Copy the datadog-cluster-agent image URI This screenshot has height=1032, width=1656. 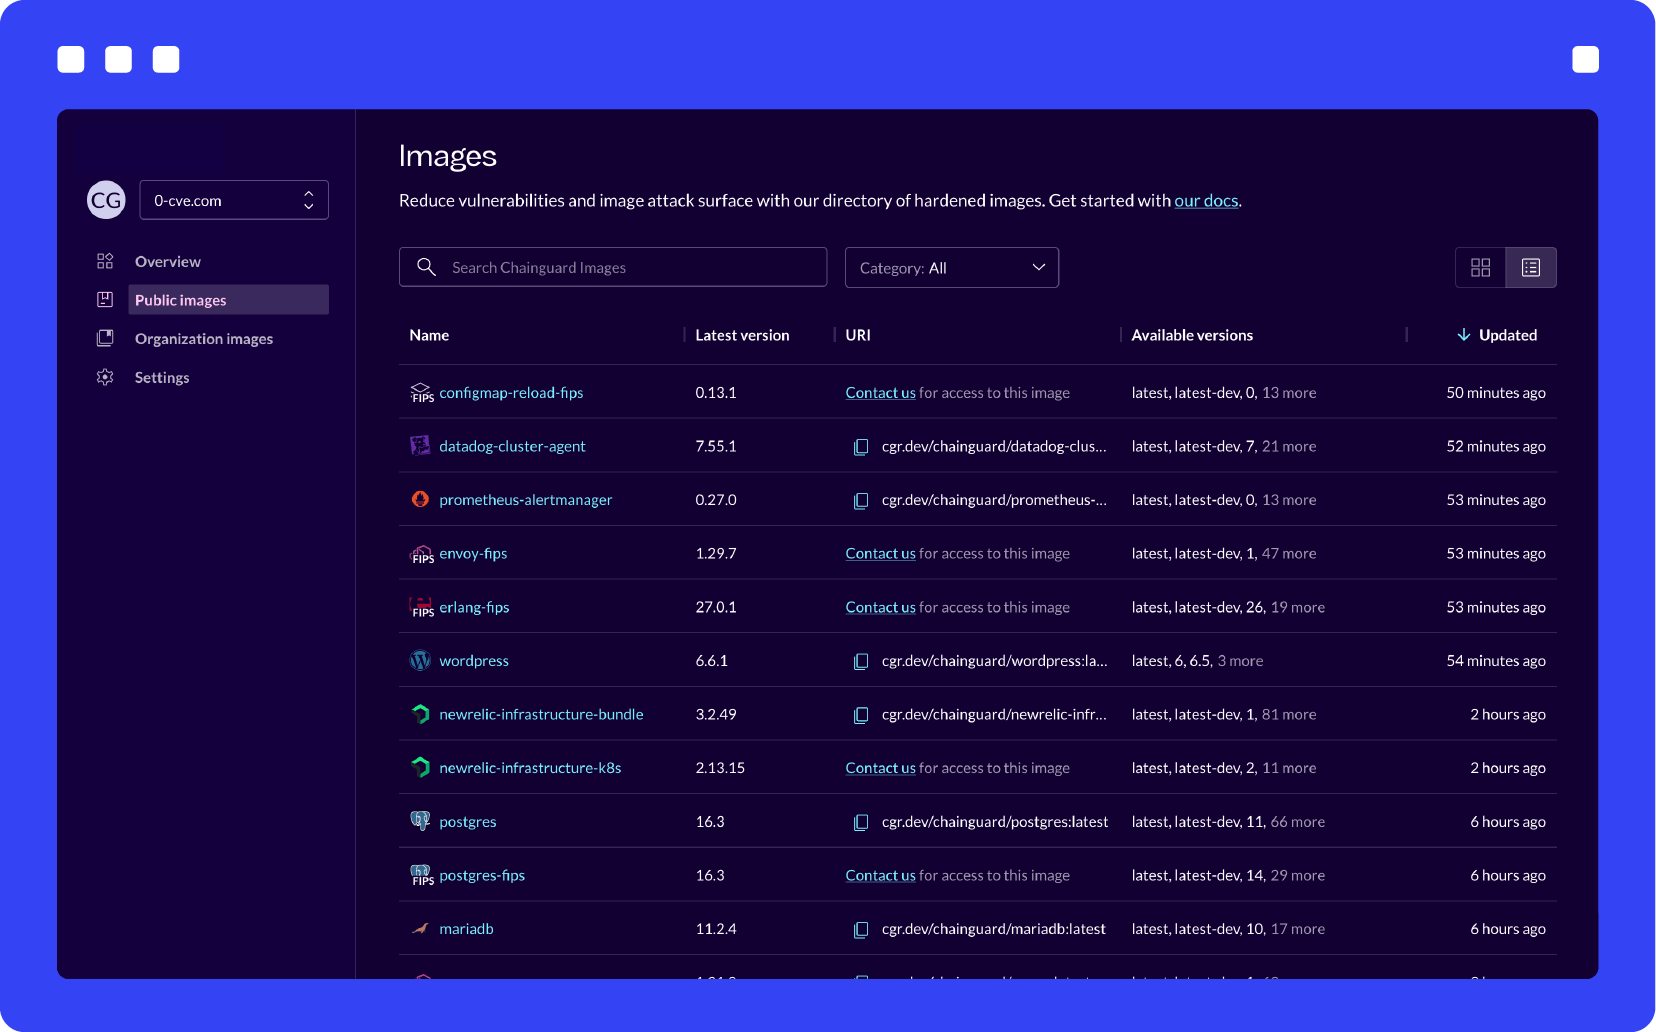click(861, 447)
